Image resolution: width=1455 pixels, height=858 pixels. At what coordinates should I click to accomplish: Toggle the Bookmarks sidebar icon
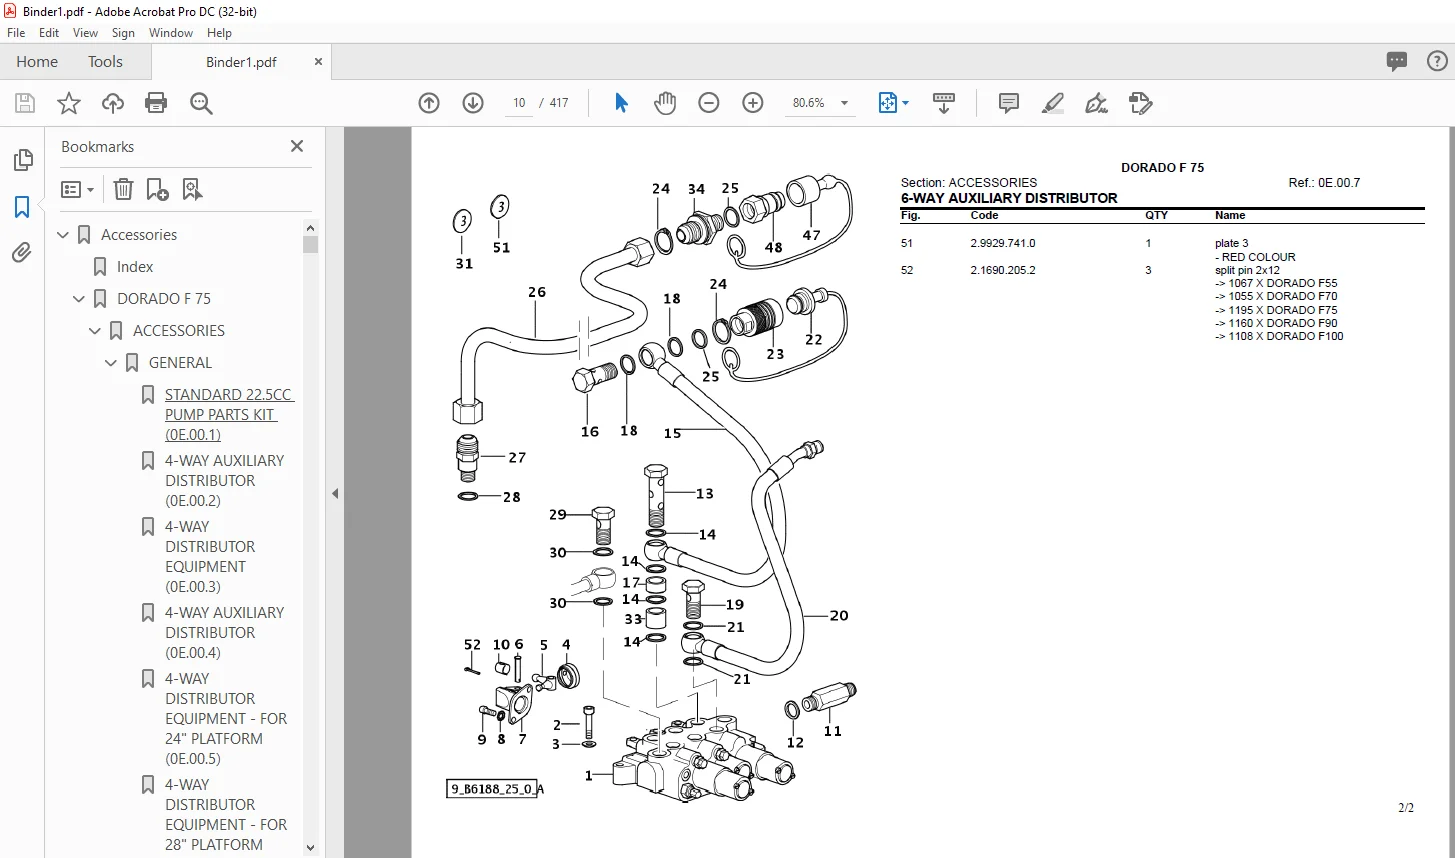(x=22, y=207)
